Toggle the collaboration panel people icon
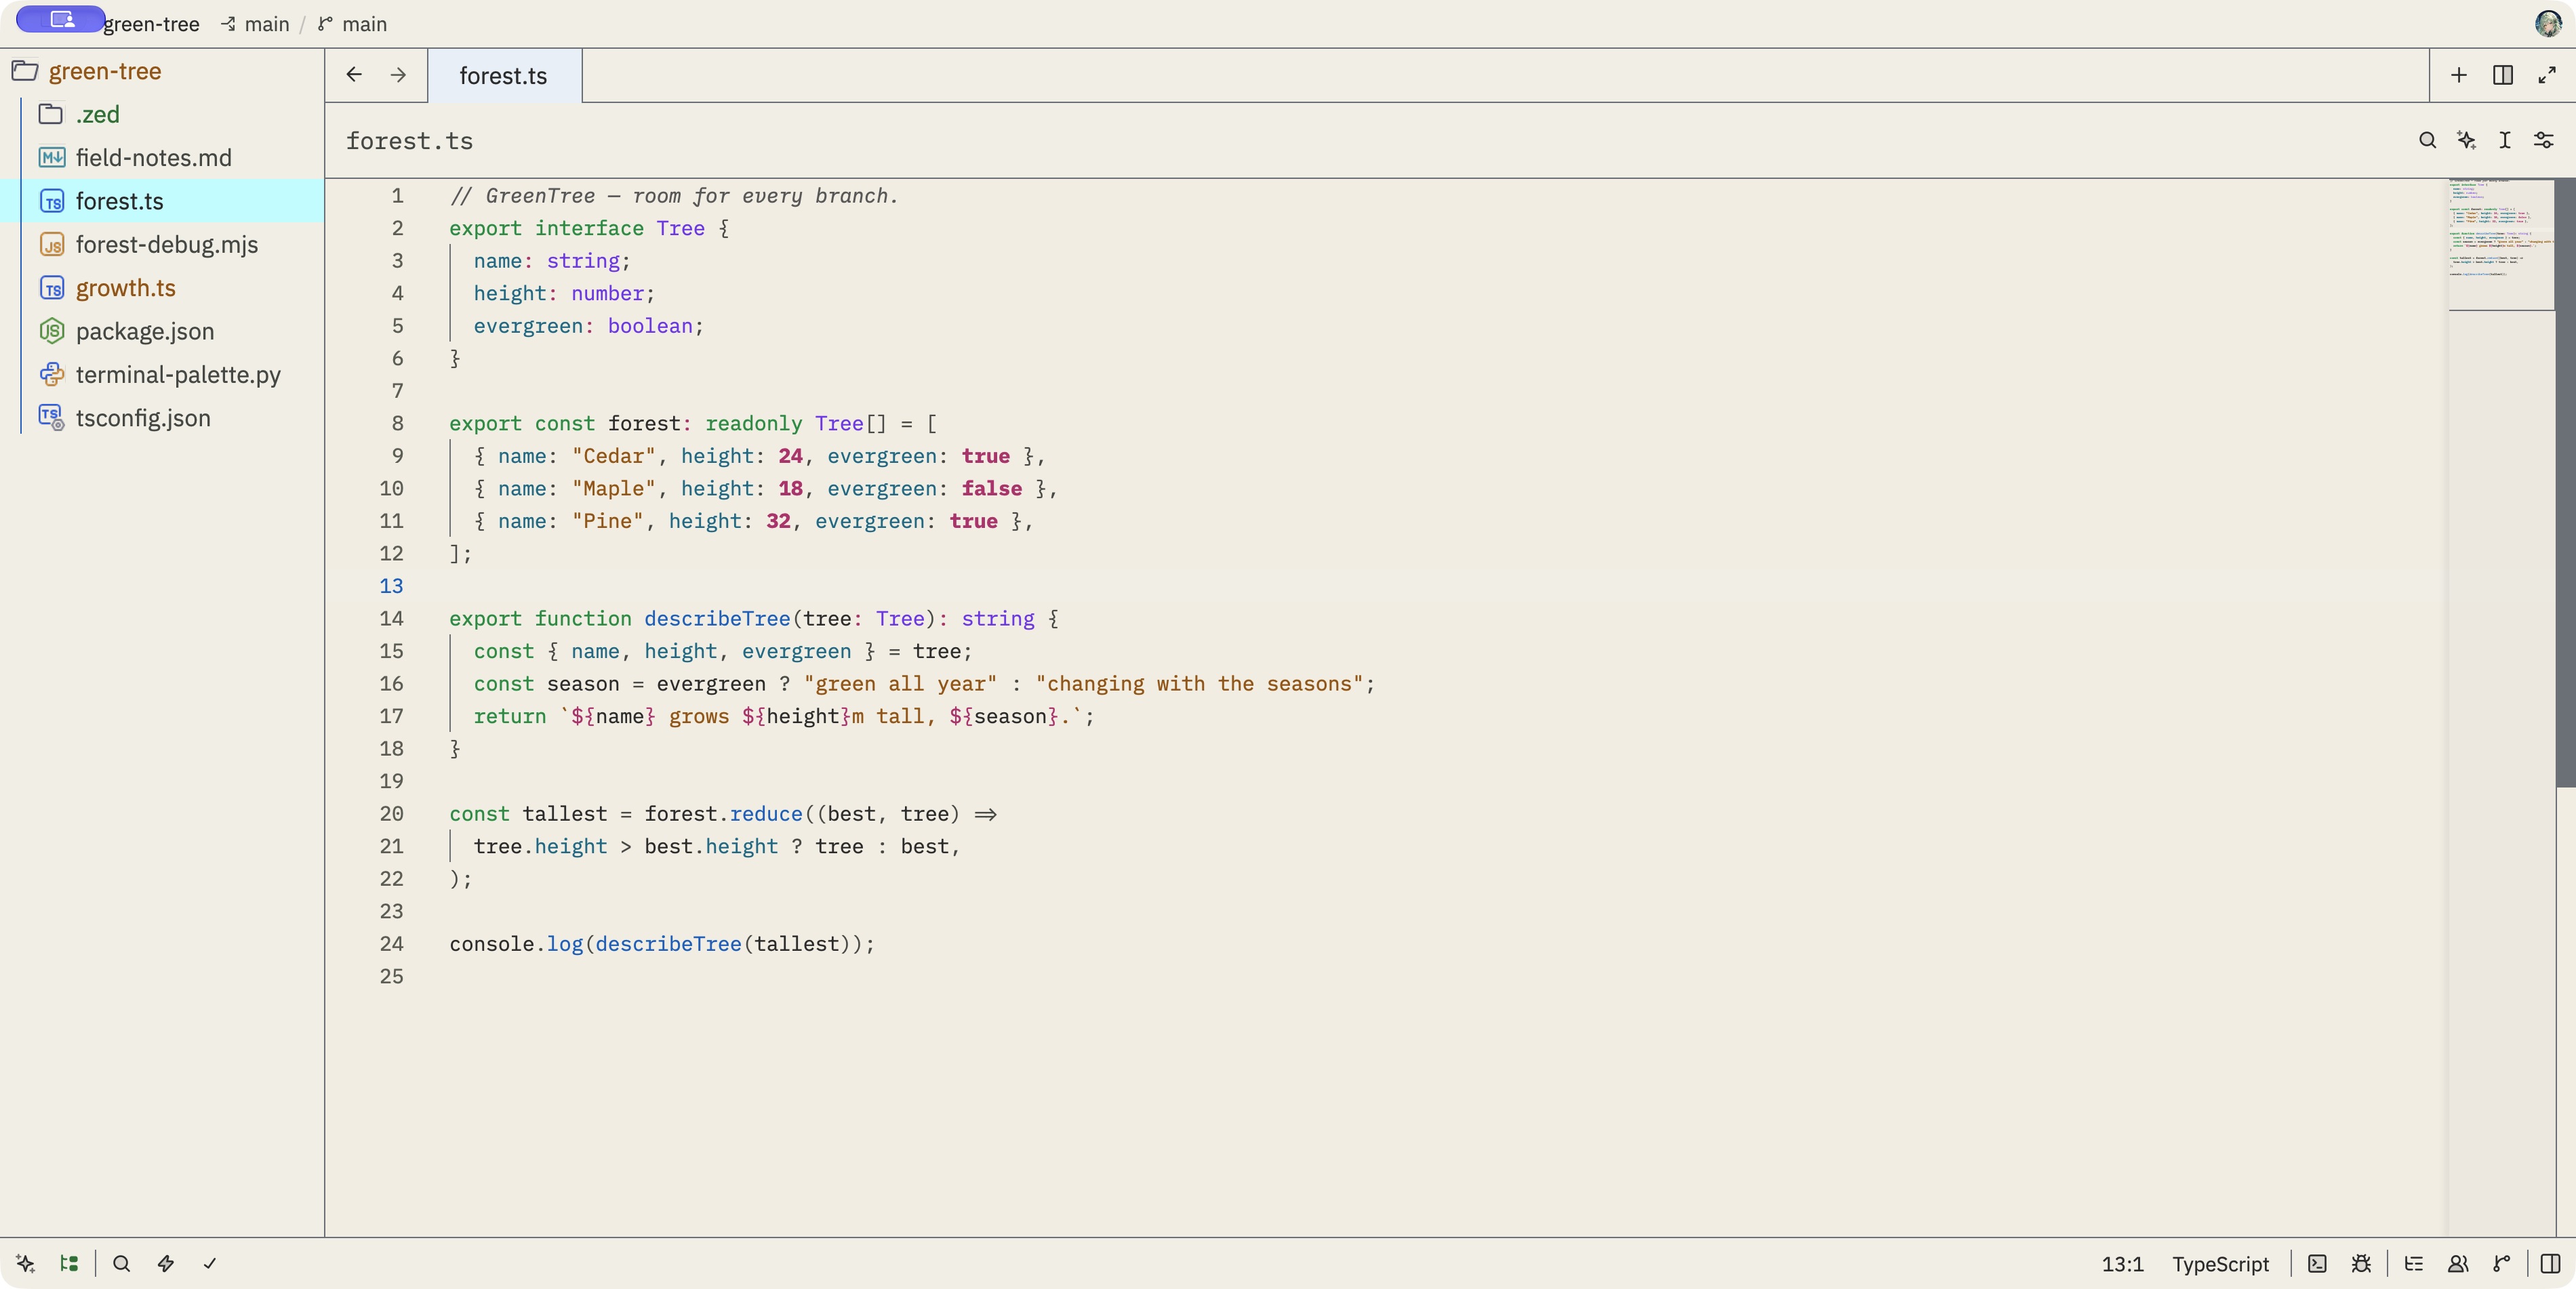Screen dimensions: 2576x1289 click(2458, 1263)
